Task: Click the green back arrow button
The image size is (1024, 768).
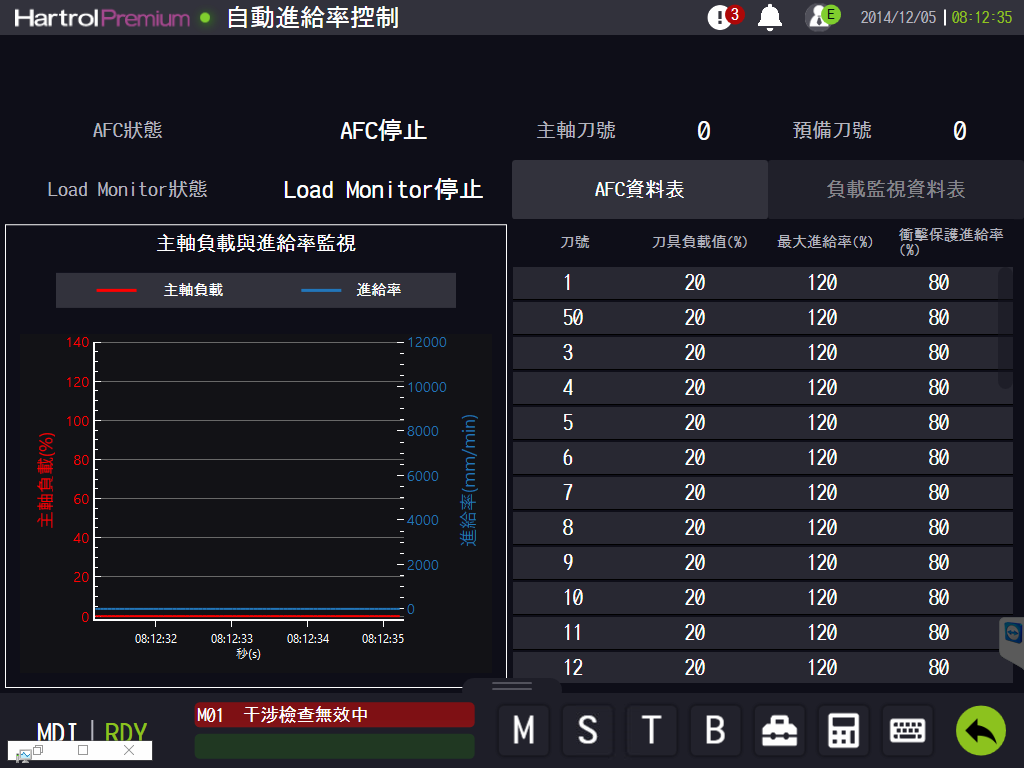Action: (980, 730)
